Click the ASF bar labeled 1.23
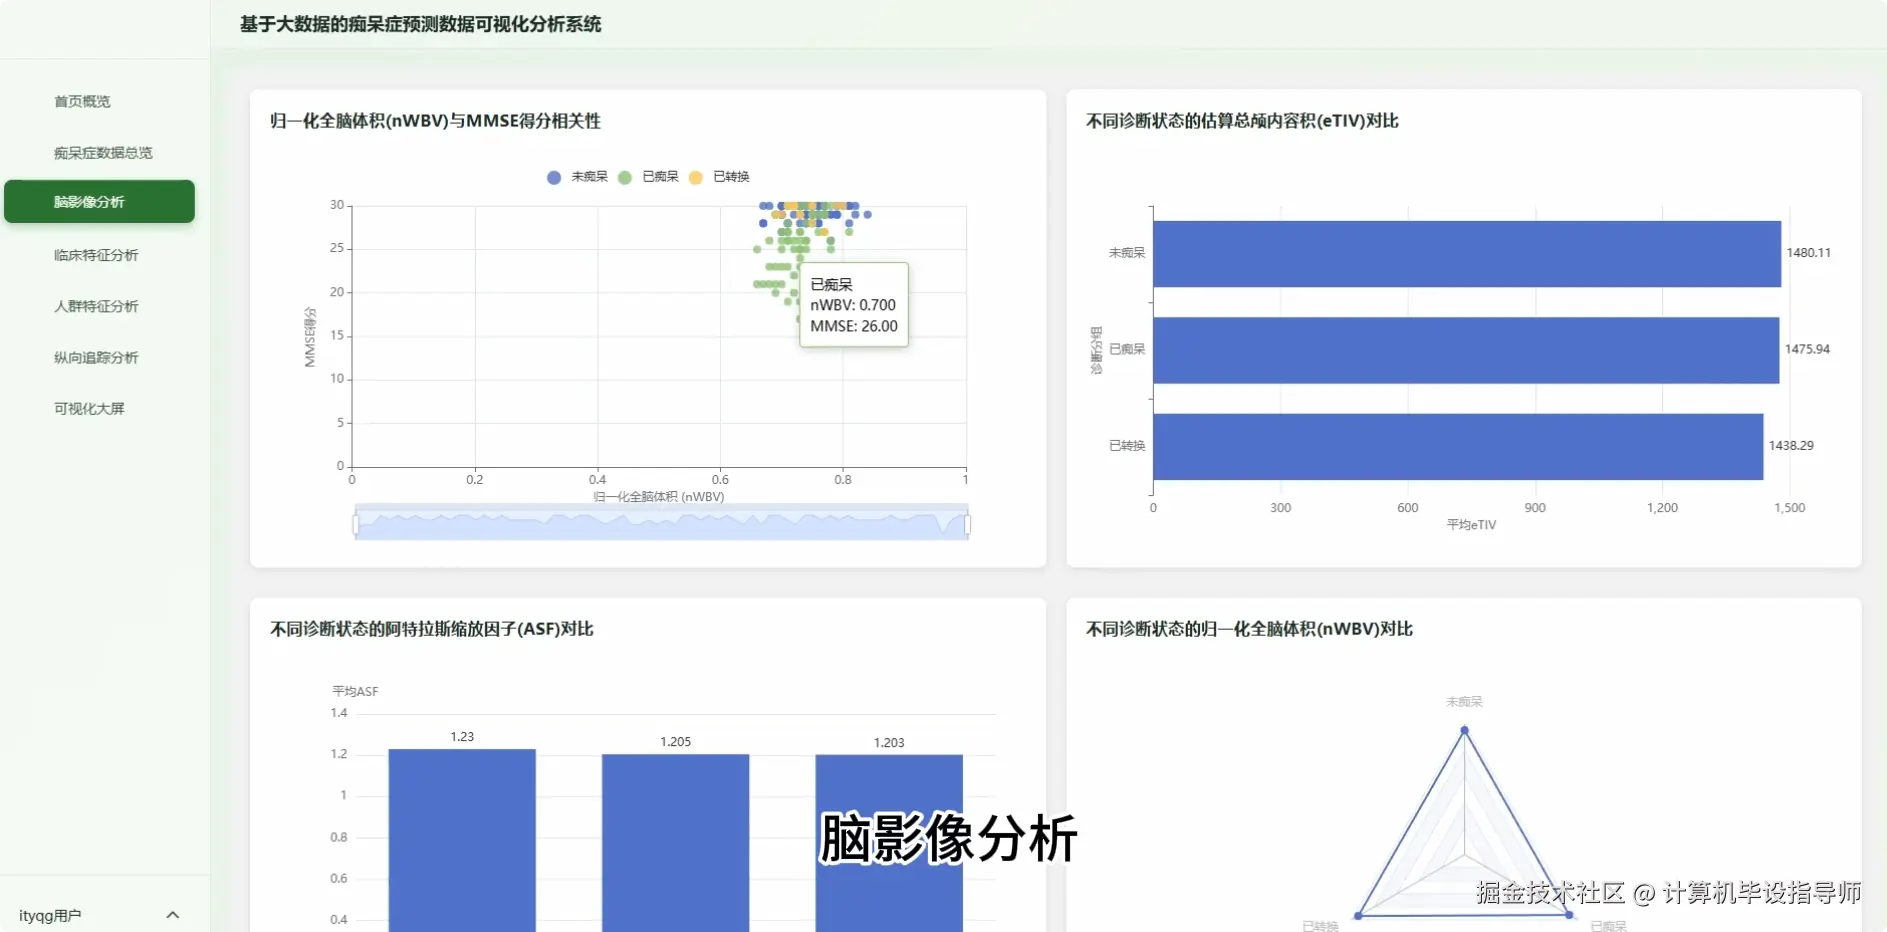Screen dimensions: 1887x932 pyautogui.click(x=461, y=838)
